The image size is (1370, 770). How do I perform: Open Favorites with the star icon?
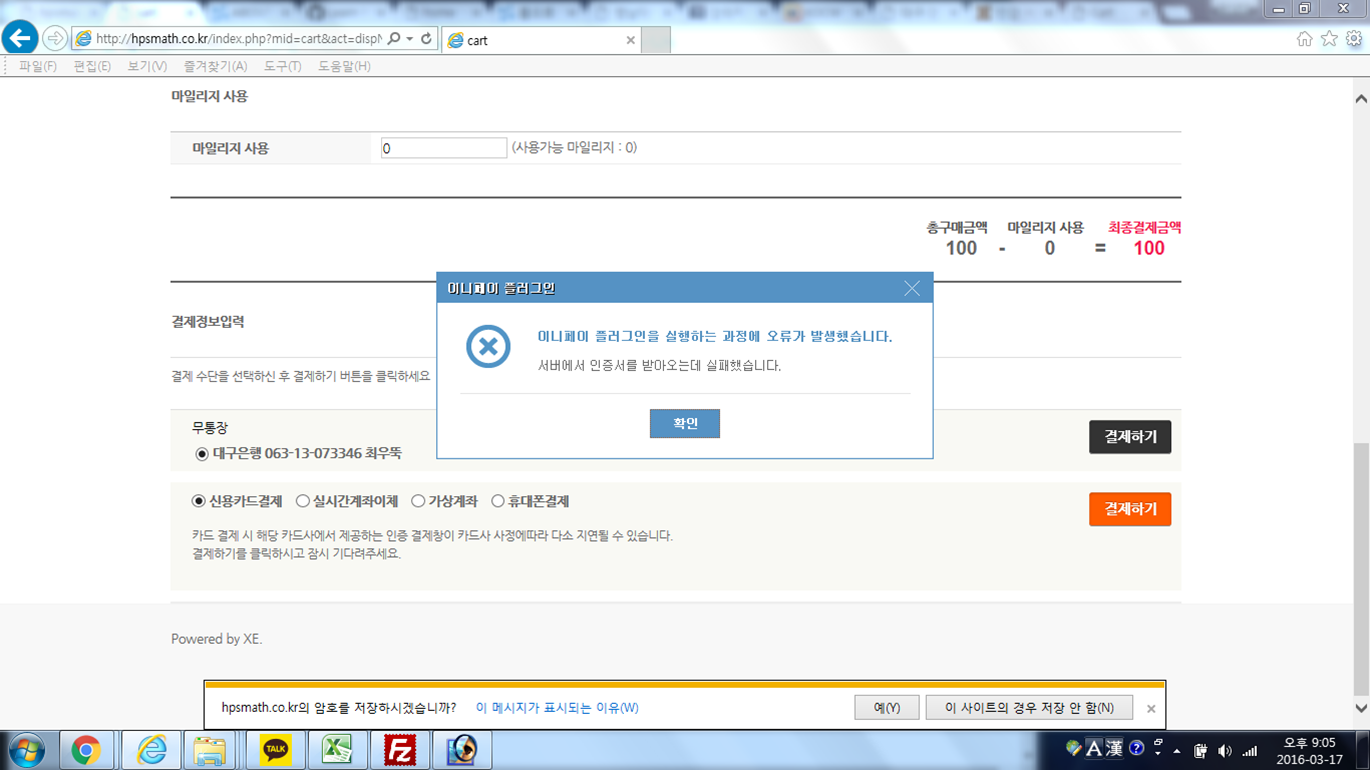[x=1331, y=40]
